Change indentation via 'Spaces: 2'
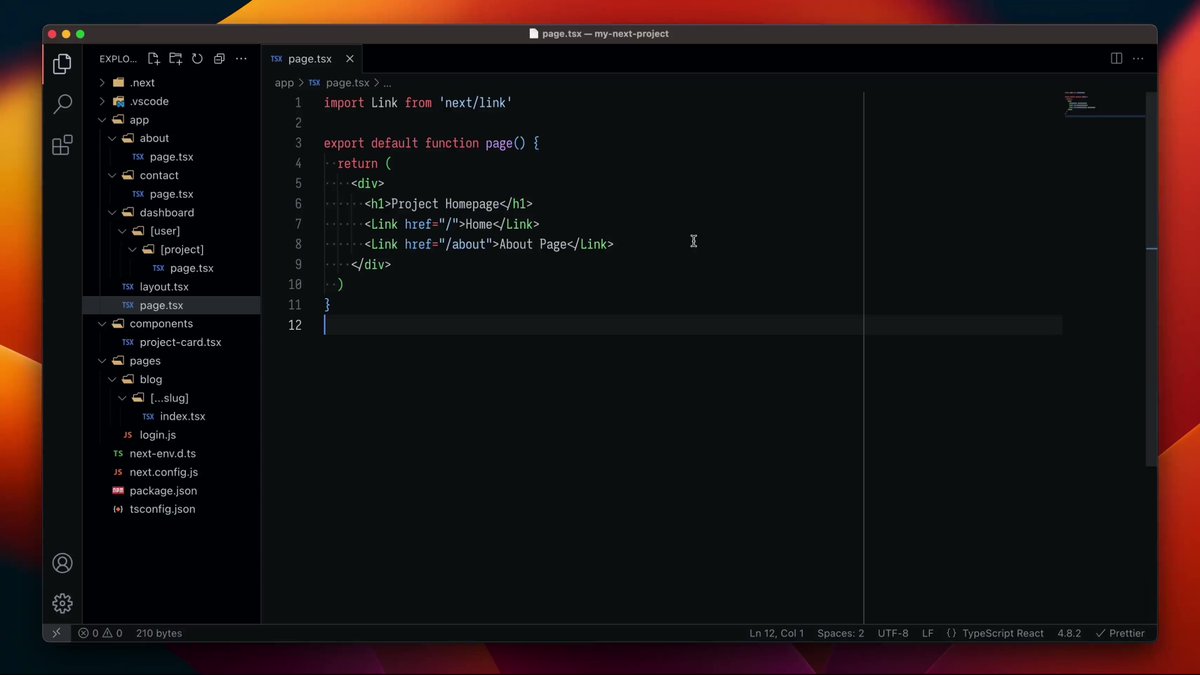 [840, 633]
